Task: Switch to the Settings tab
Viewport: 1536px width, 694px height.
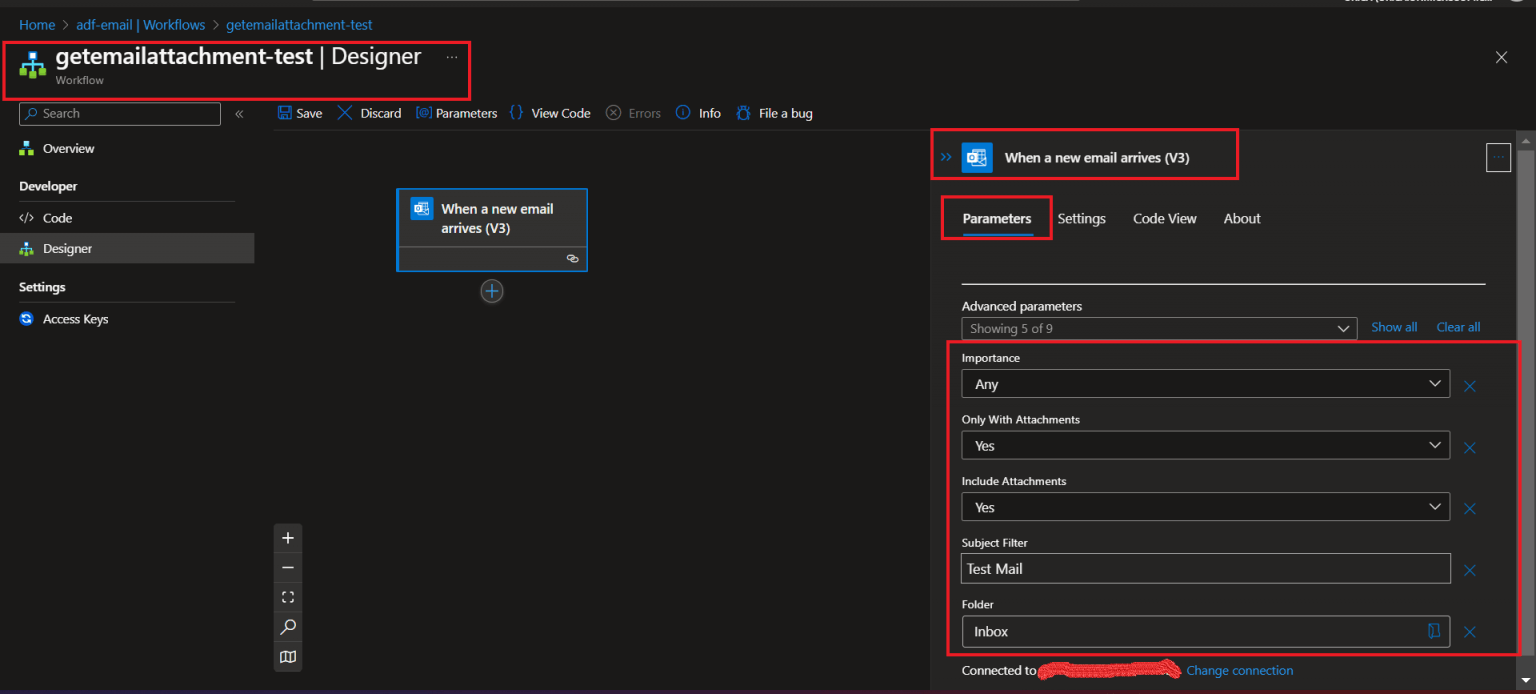Action: [1081, 218]
